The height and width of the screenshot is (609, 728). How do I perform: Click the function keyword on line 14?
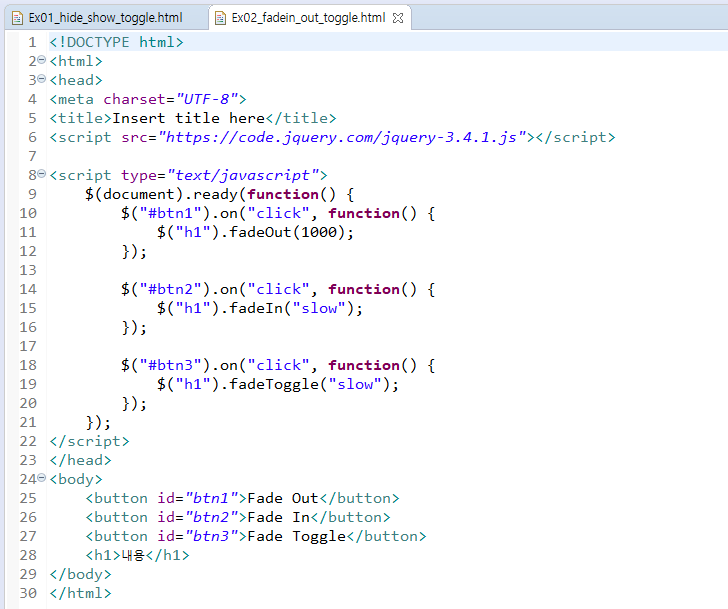tap(364, 290)
